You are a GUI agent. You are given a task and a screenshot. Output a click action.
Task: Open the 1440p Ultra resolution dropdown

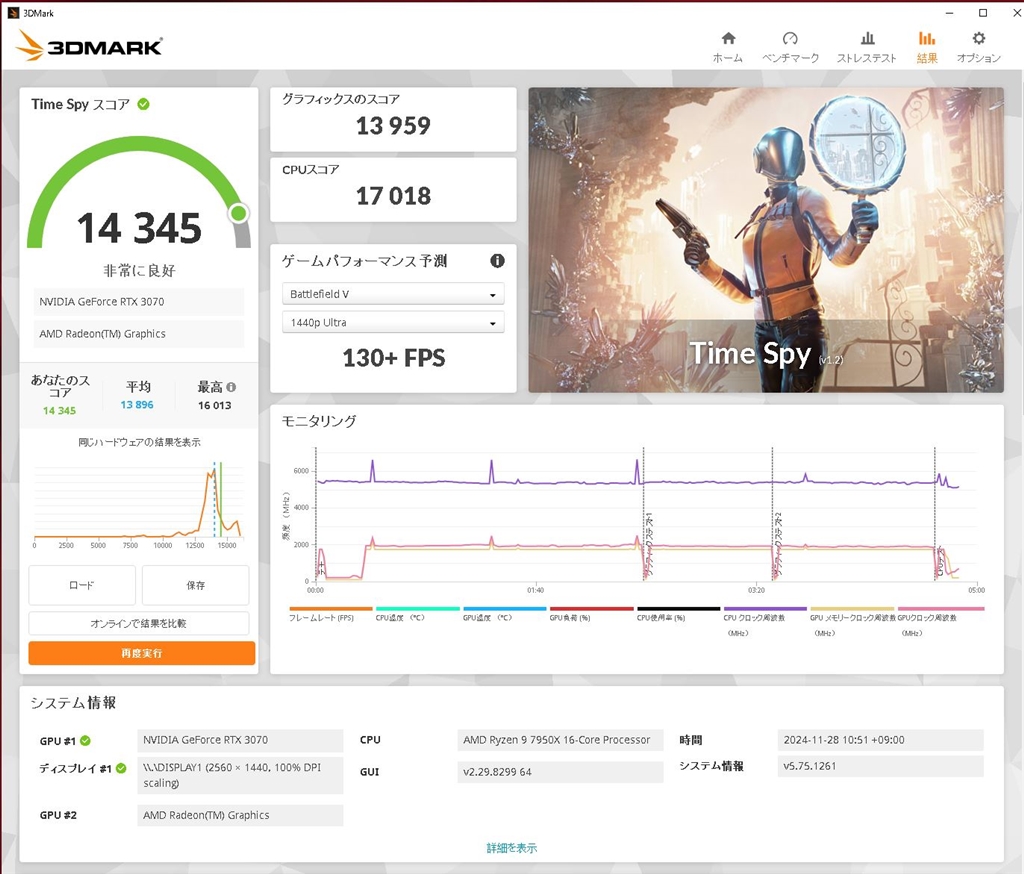tap(393, 323)
